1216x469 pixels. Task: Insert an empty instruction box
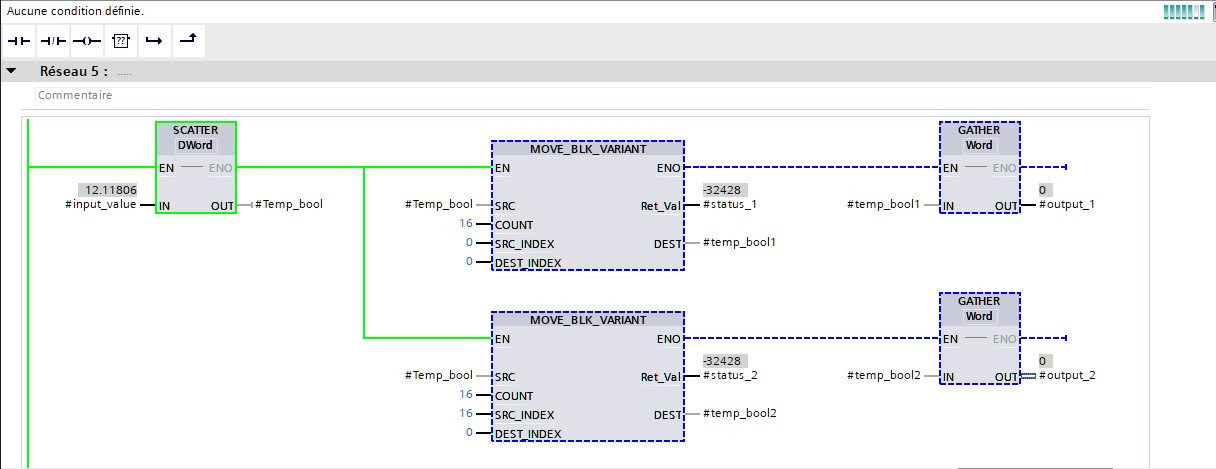pyautogui.click(x=121, y=41)
